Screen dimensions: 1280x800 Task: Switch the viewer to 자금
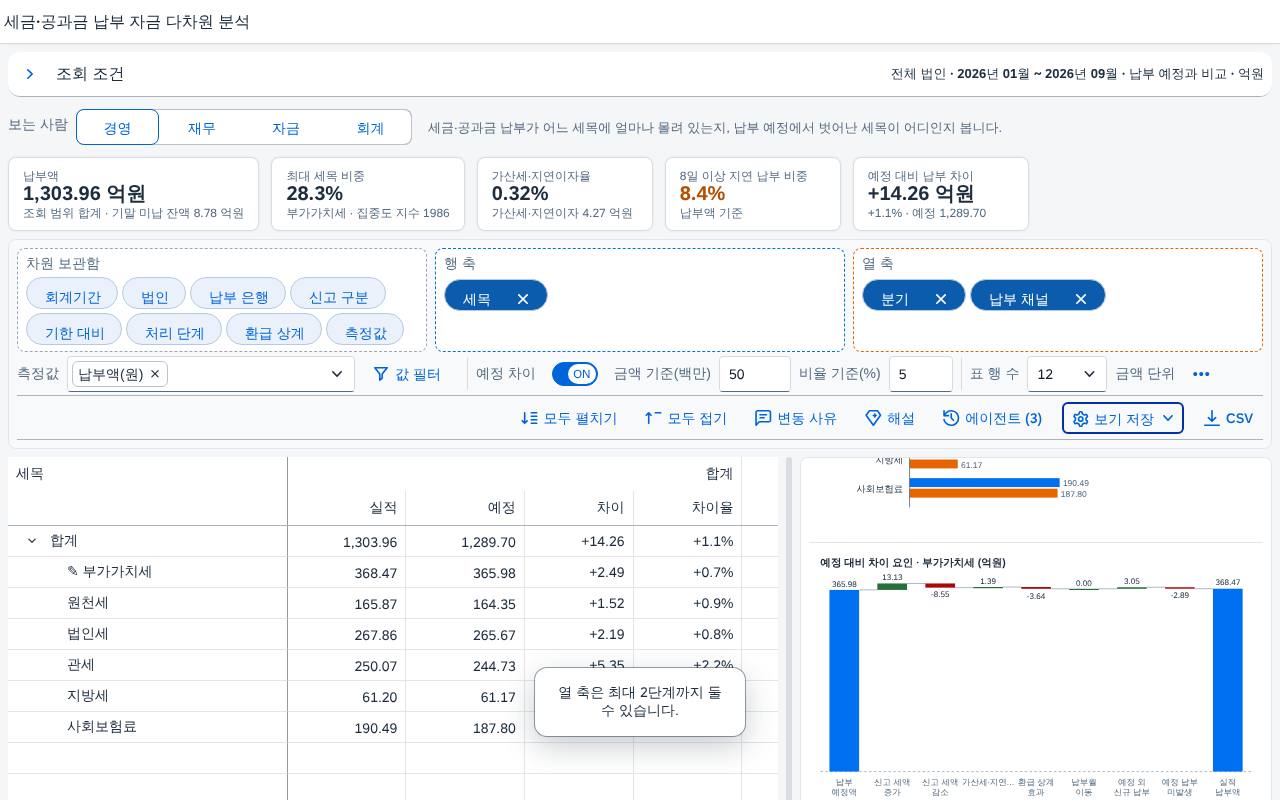click(x=286, y=127)
